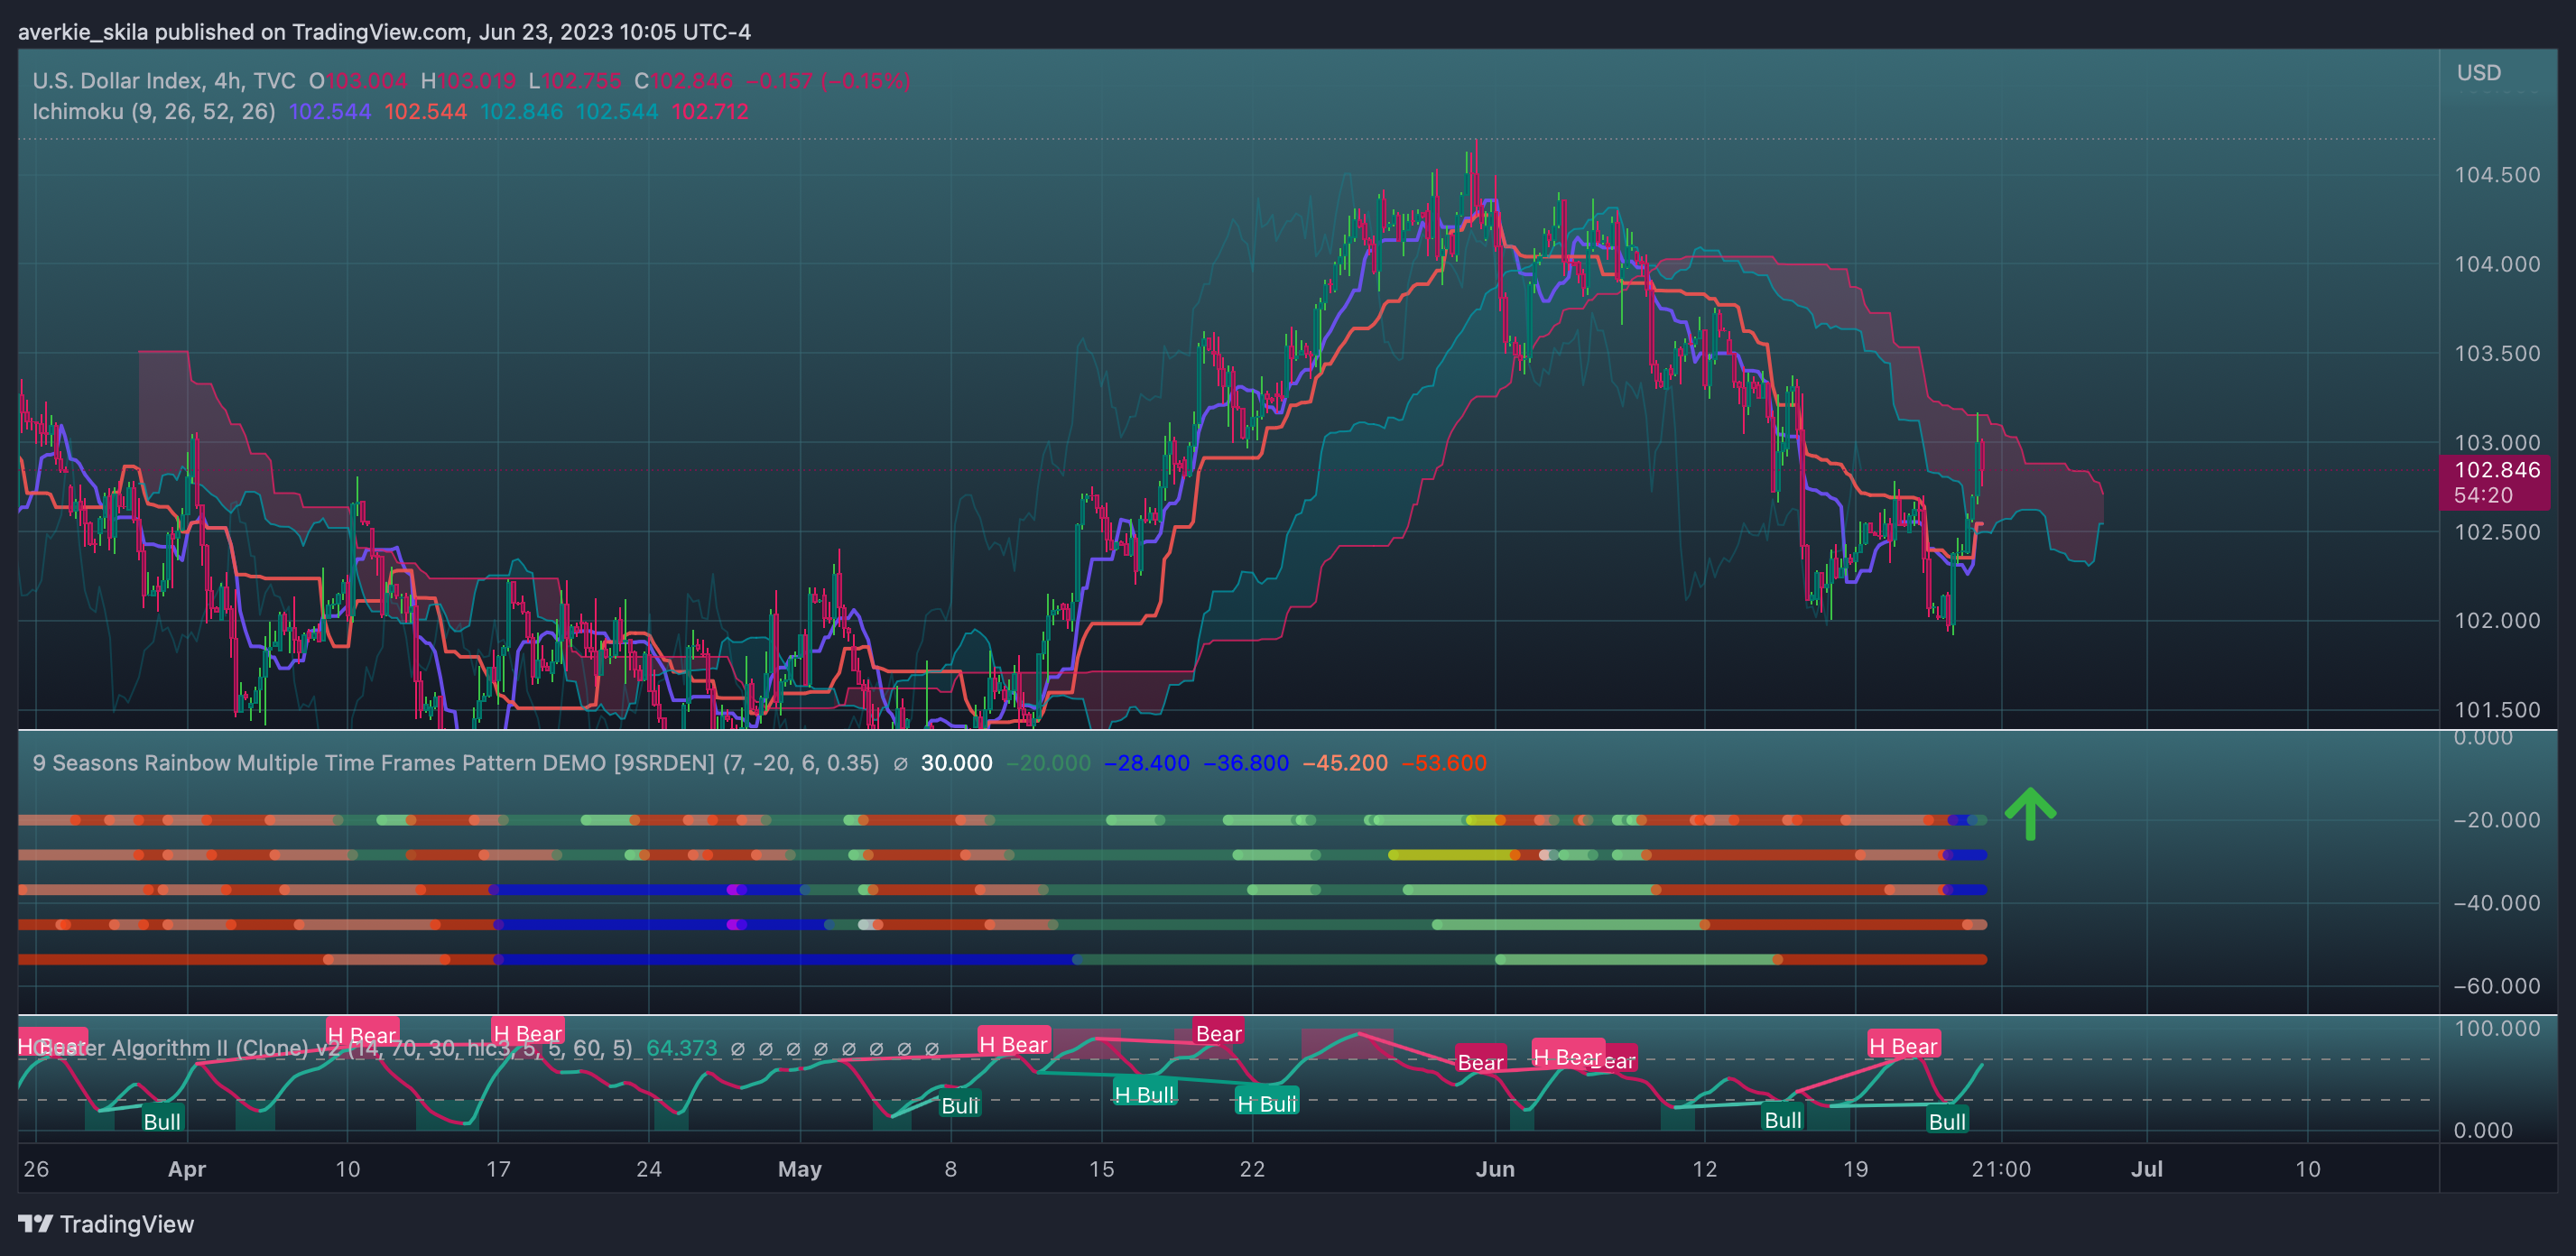Click the 'H Bear' label above Jun 19
This screenshot has width=2576, height=1256.
click(1904, 1046)
